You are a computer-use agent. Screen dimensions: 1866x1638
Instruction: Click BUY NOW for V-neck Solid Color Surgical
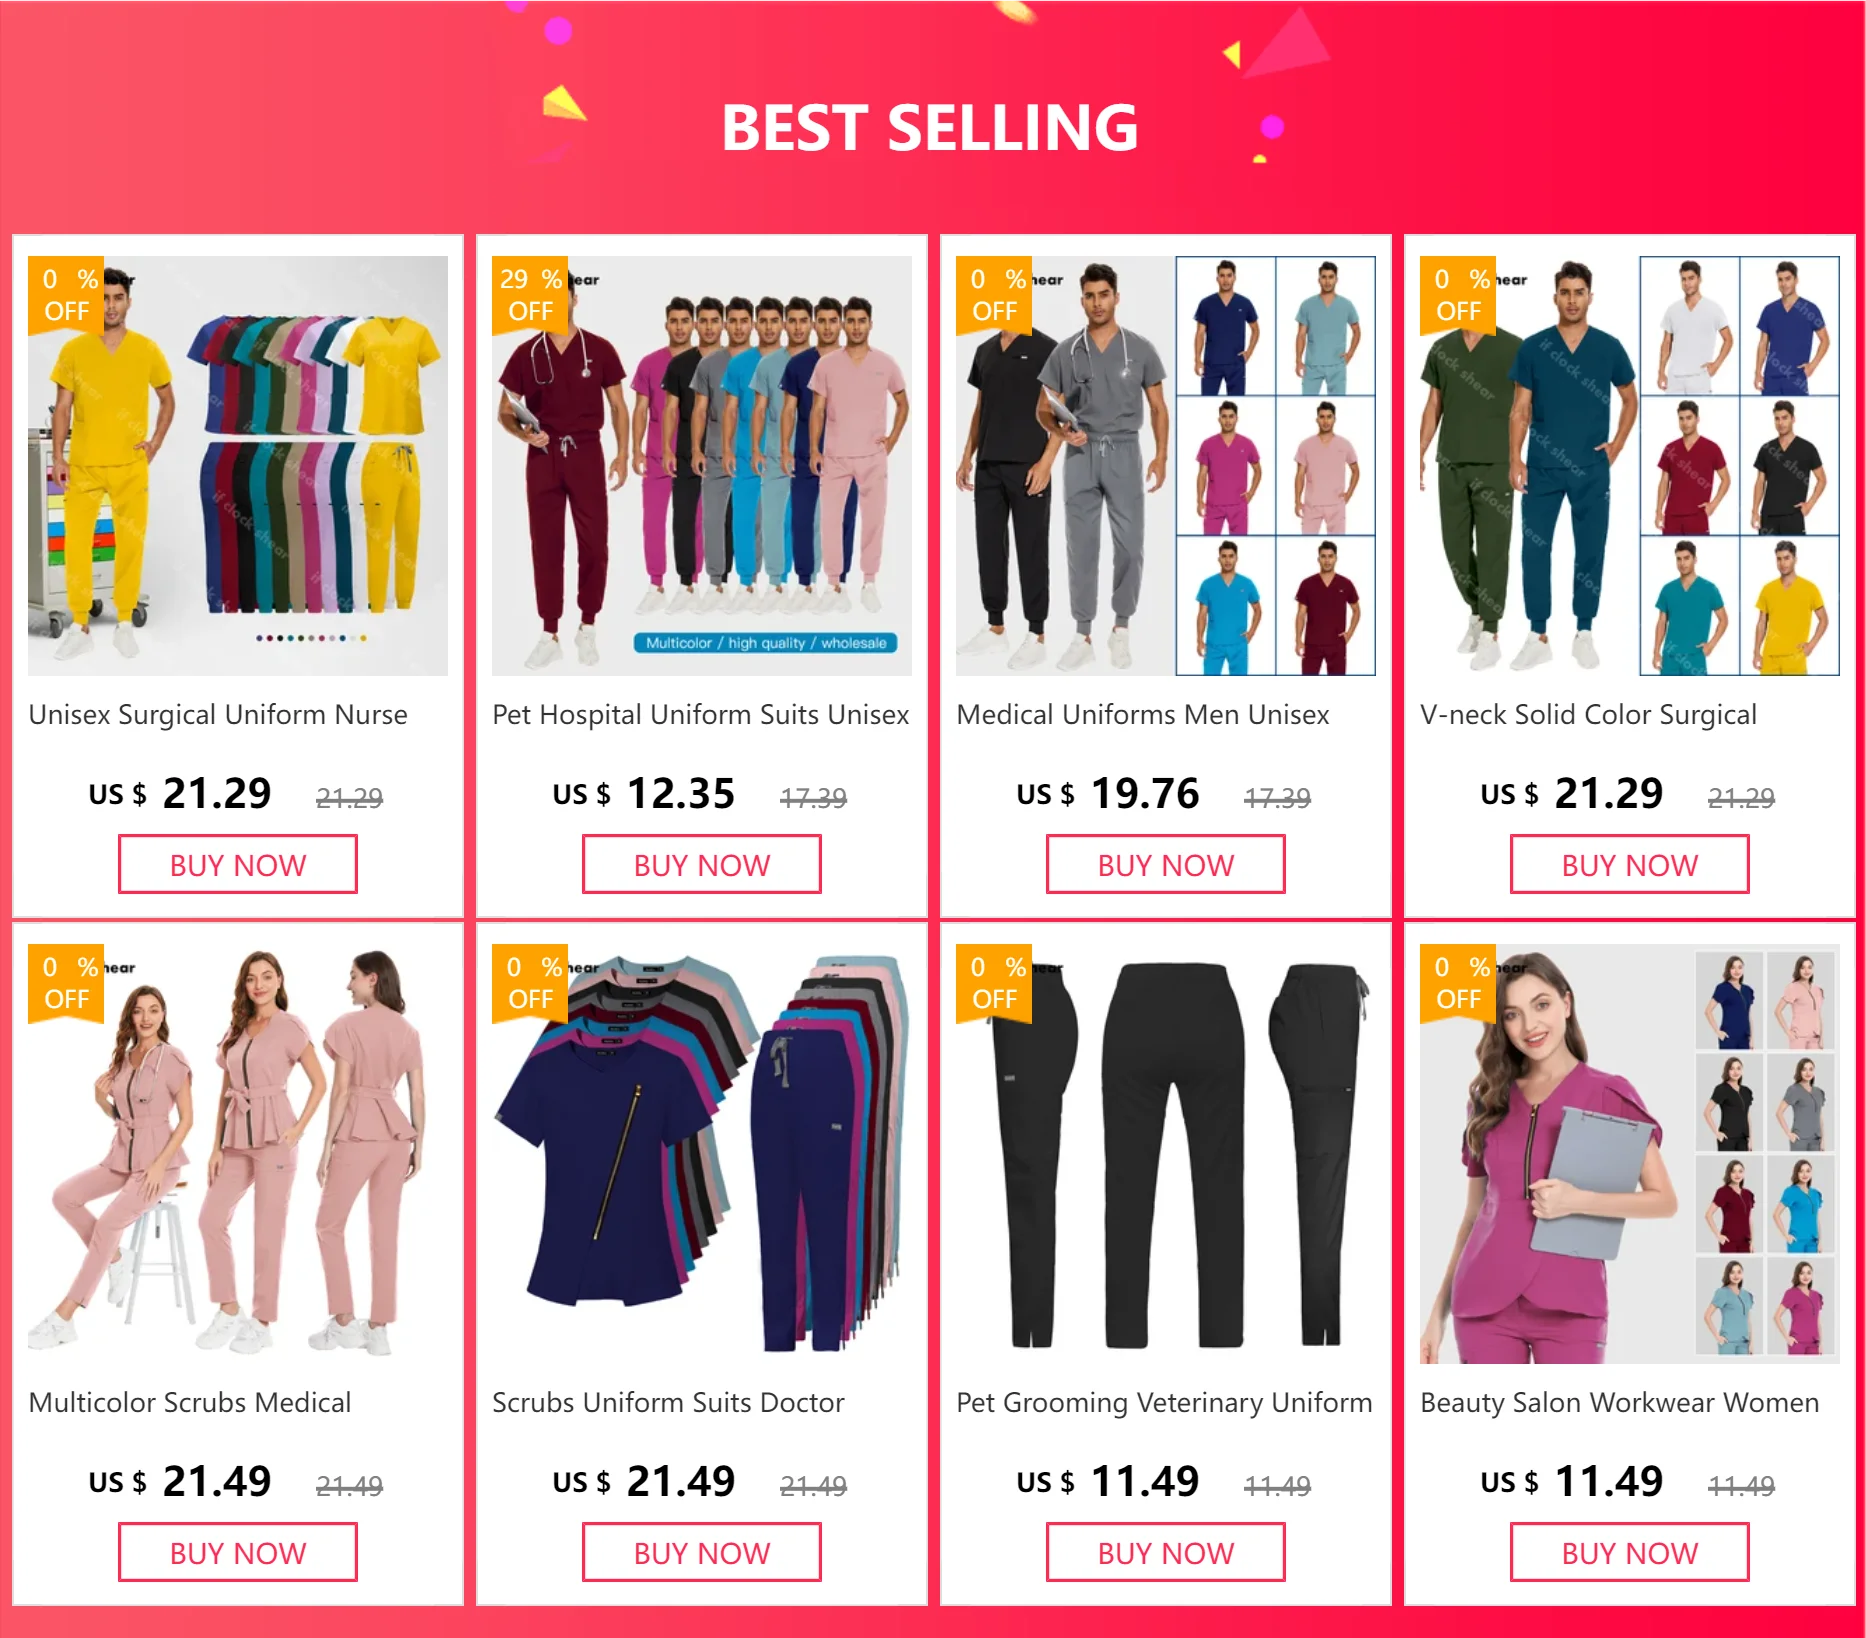(1630, 865)
